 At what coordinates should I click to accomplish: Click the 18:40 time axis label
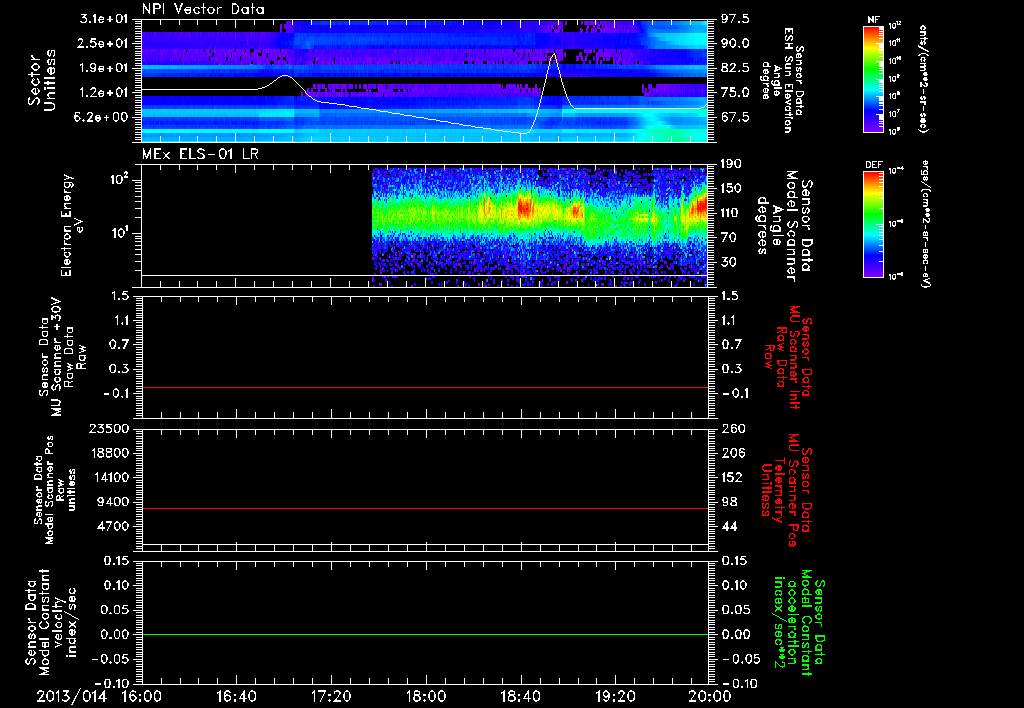coord(520,696)
